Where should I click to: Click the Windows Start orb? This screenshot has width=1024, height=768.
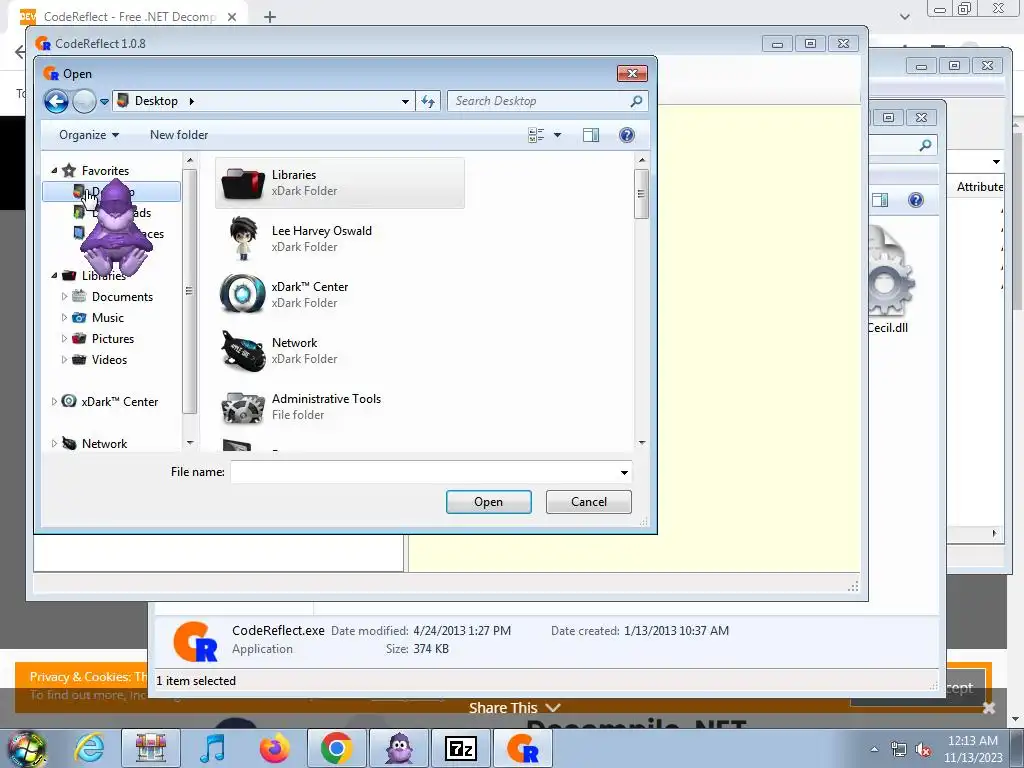27,748
